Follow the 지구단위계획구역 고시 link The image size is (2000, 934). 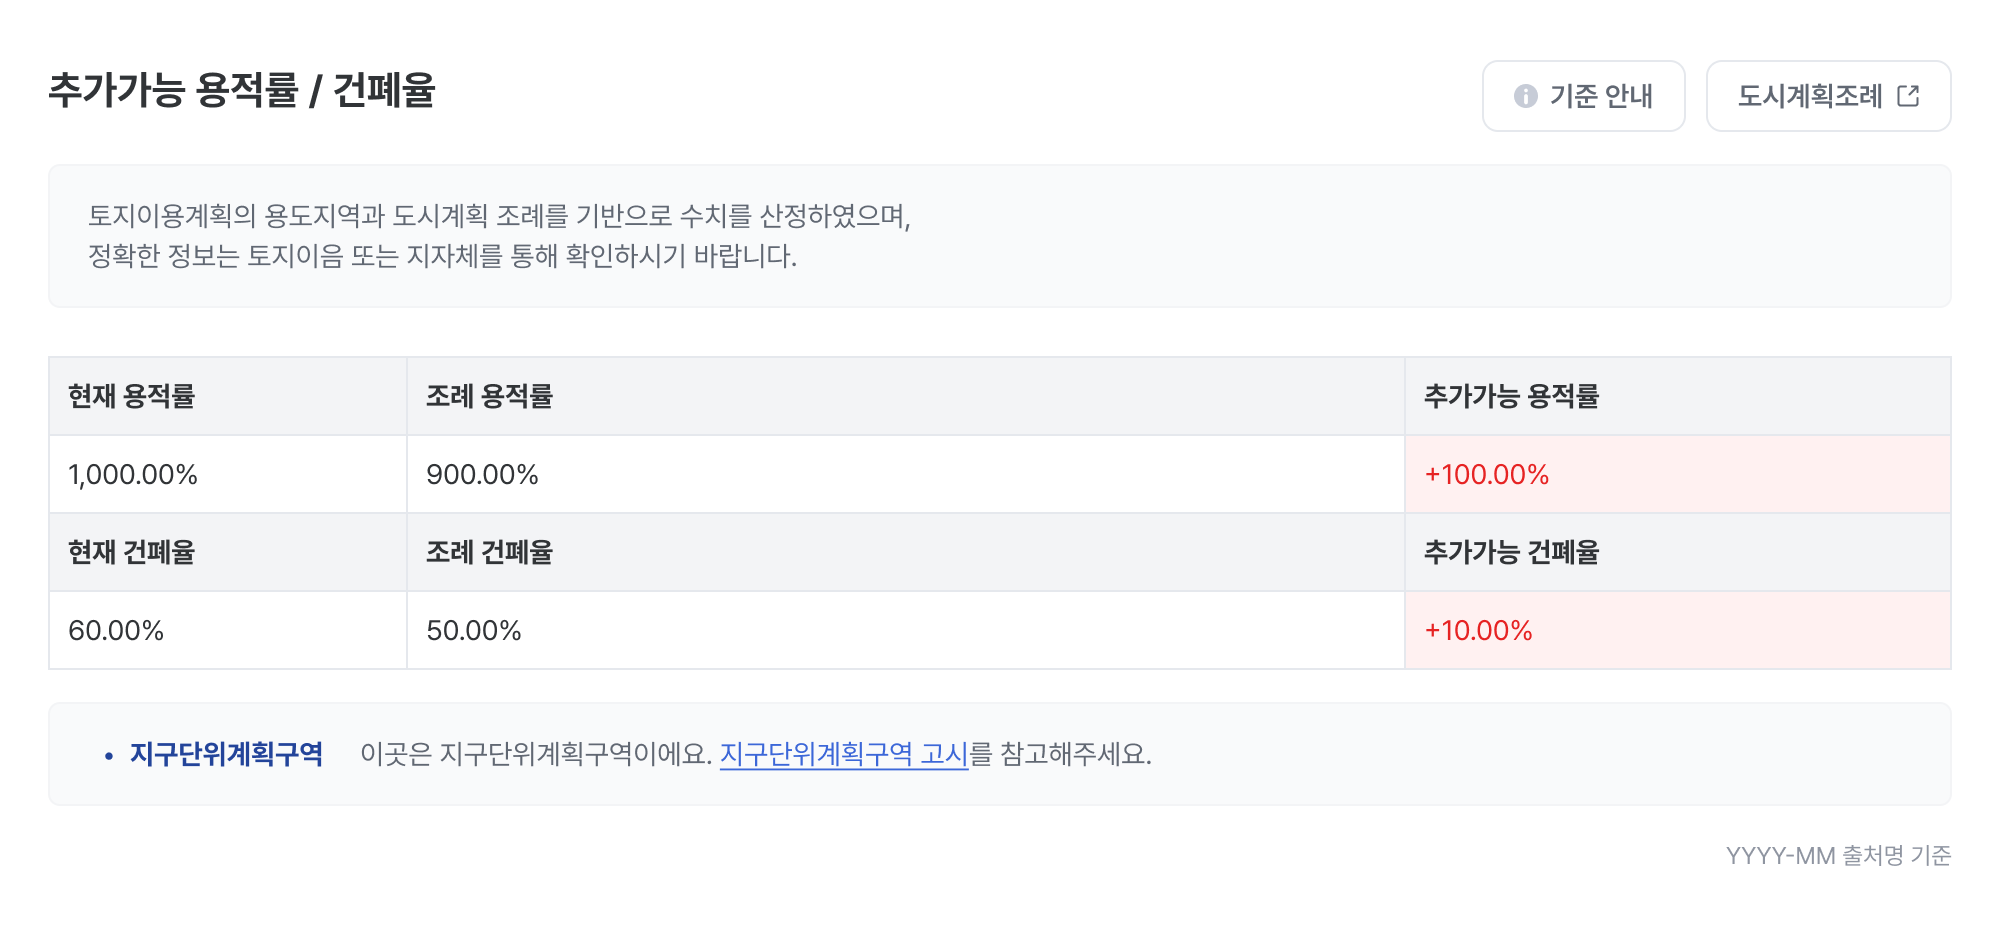tap(843, 754)
